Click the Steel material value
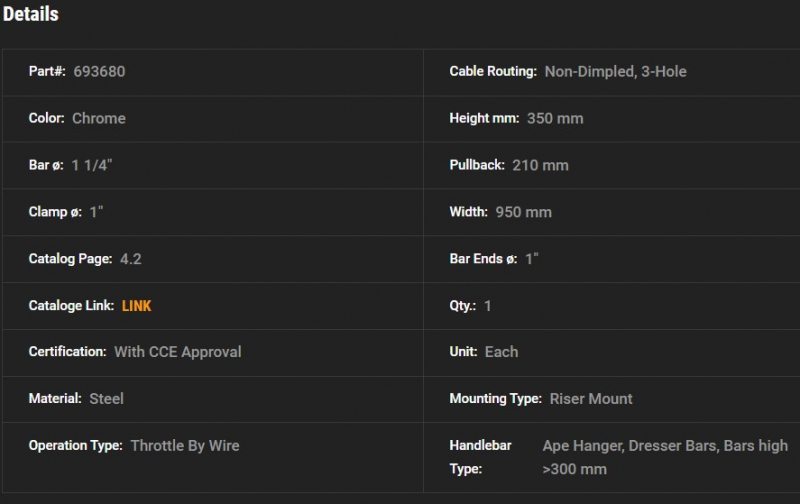800x504 pixels. 106,399
